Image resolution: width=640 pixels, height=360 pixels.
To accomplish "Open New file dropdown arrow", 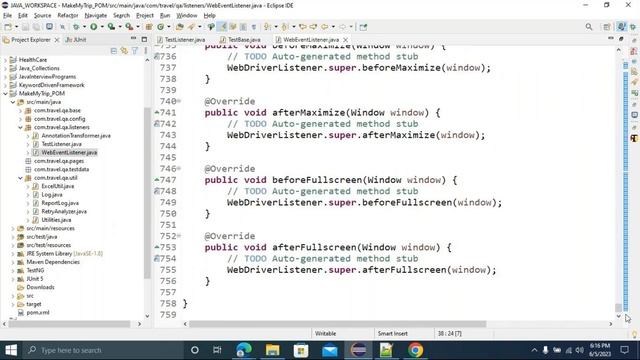I will [16, 27].
